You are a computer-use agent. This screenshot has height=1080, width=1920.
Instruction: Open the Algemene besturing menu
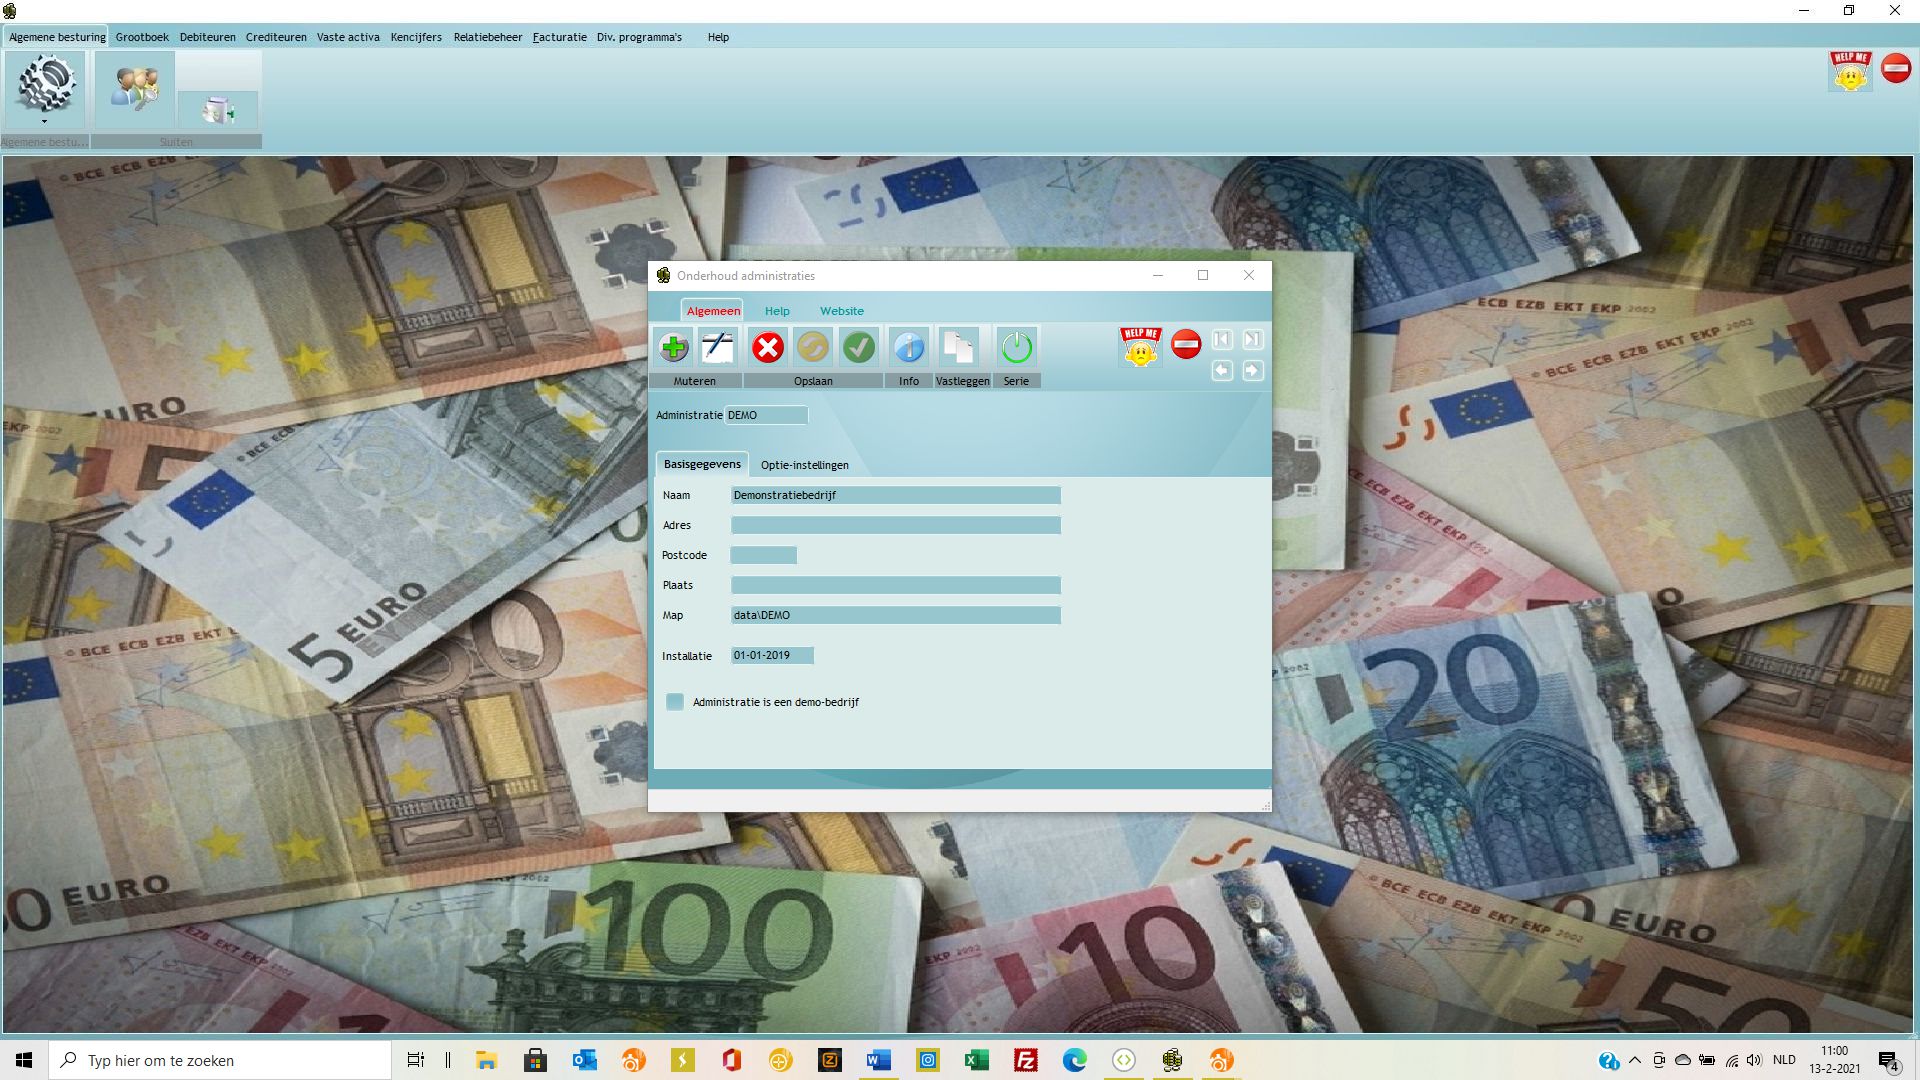57,37
